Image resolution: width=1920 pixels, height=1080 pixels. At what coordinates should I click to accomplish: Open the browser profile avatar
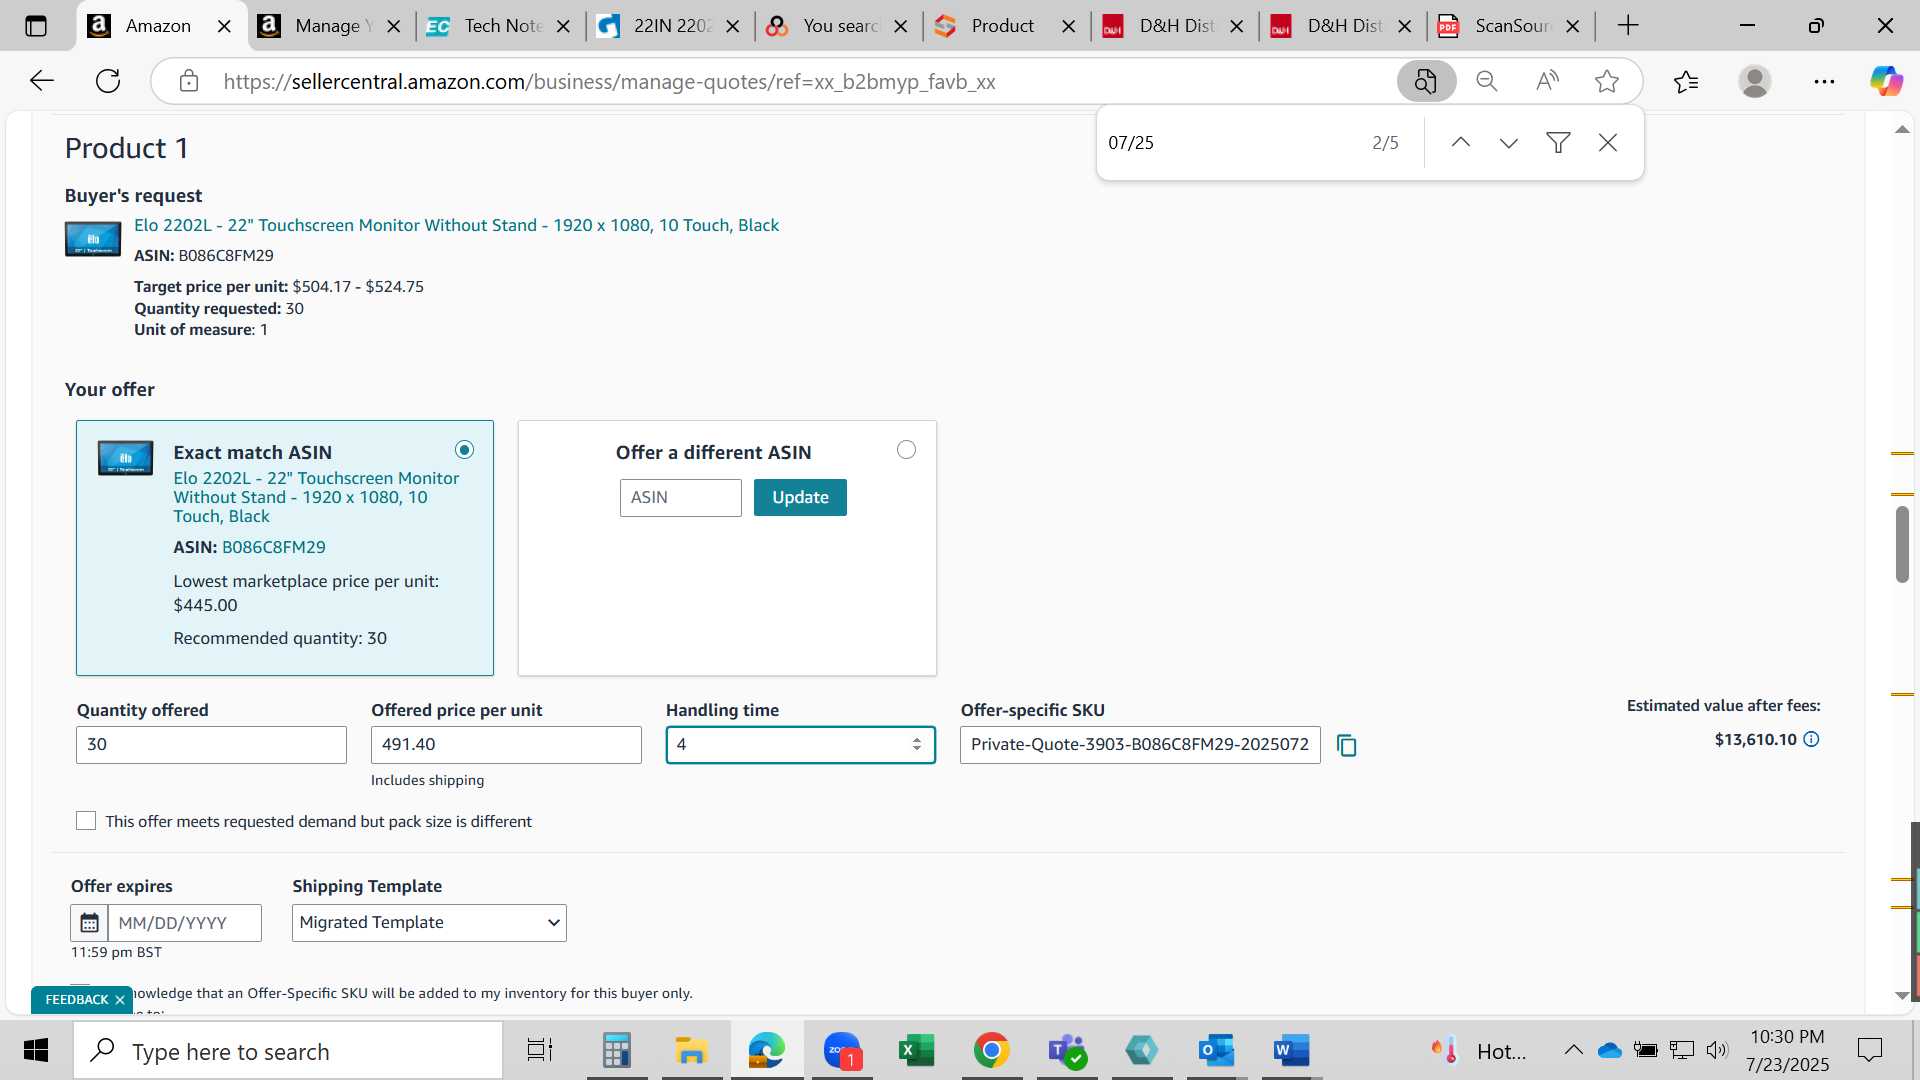(1755, 81)
